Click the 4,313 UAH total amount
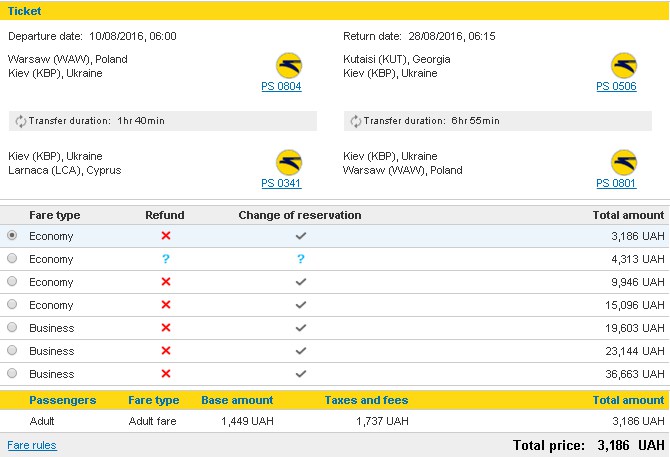The image size is (670, 457). tap(638, 259)
